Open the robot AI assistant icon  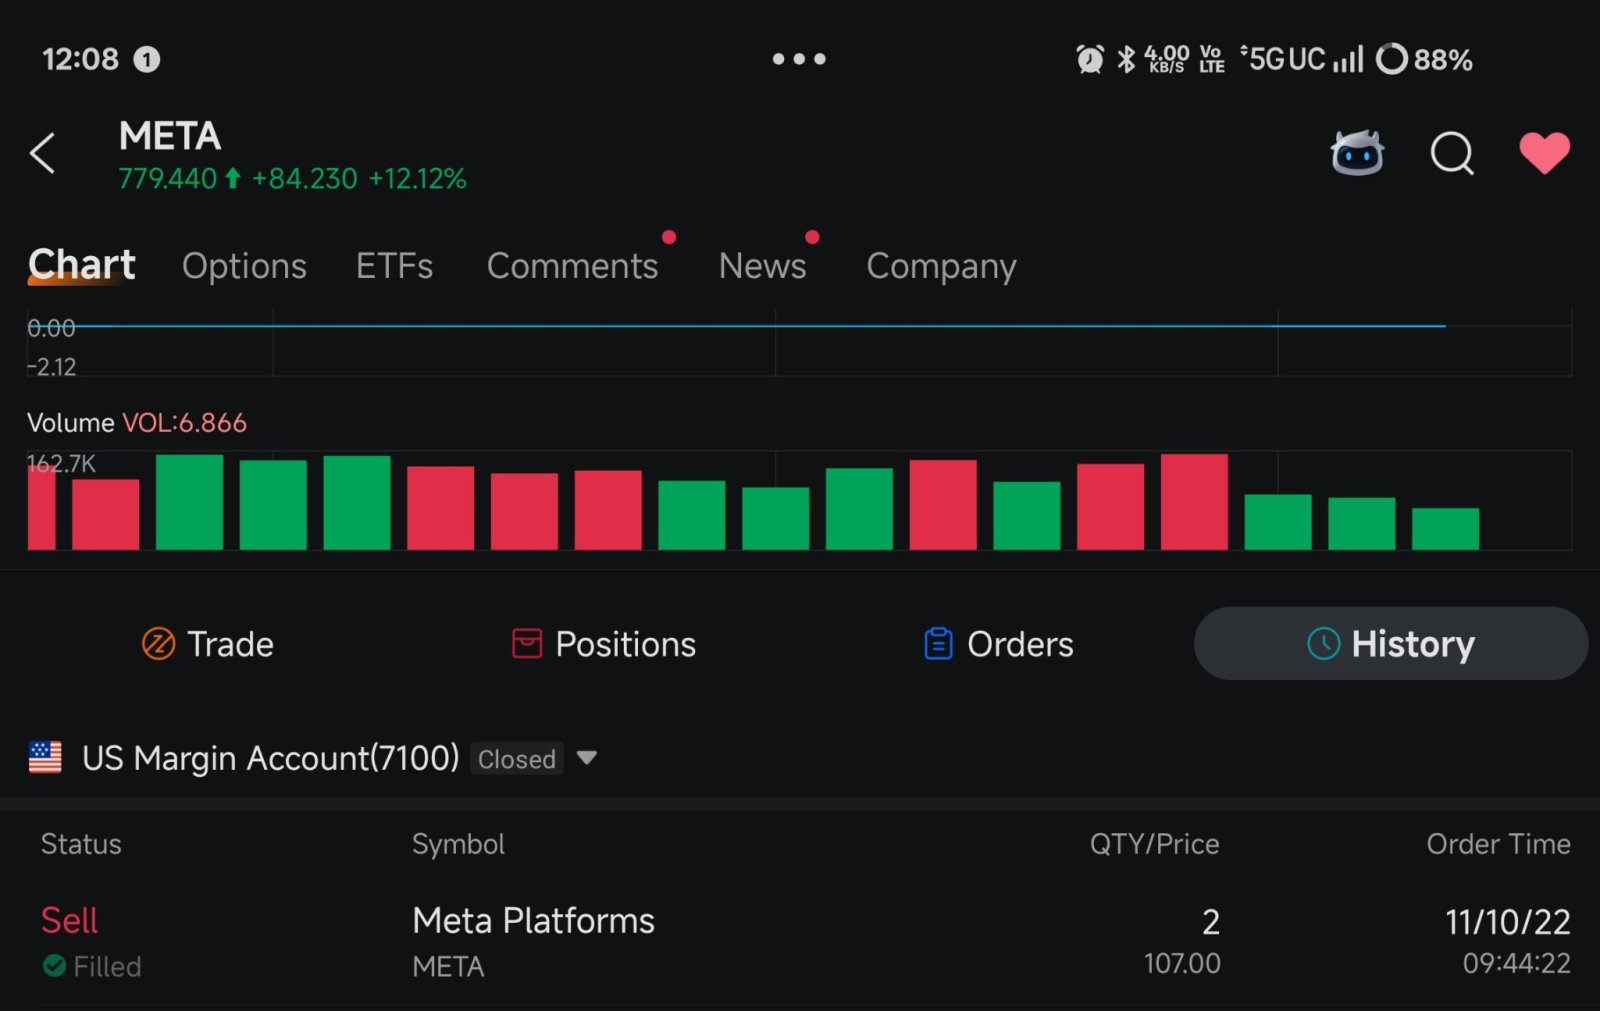click(1357, 153)
